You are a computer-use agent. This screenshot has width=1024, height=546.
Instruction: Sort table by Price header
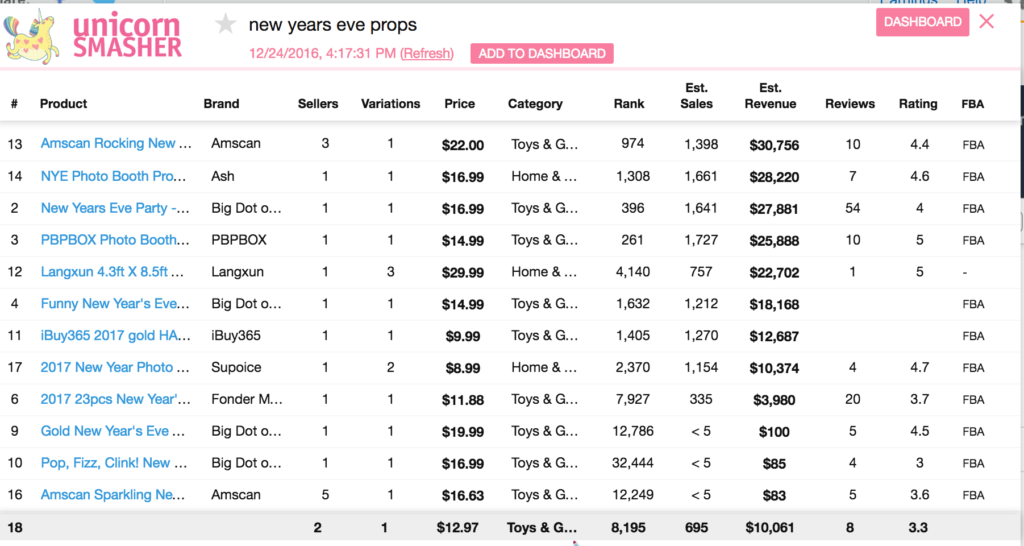[x=459, y=104]
